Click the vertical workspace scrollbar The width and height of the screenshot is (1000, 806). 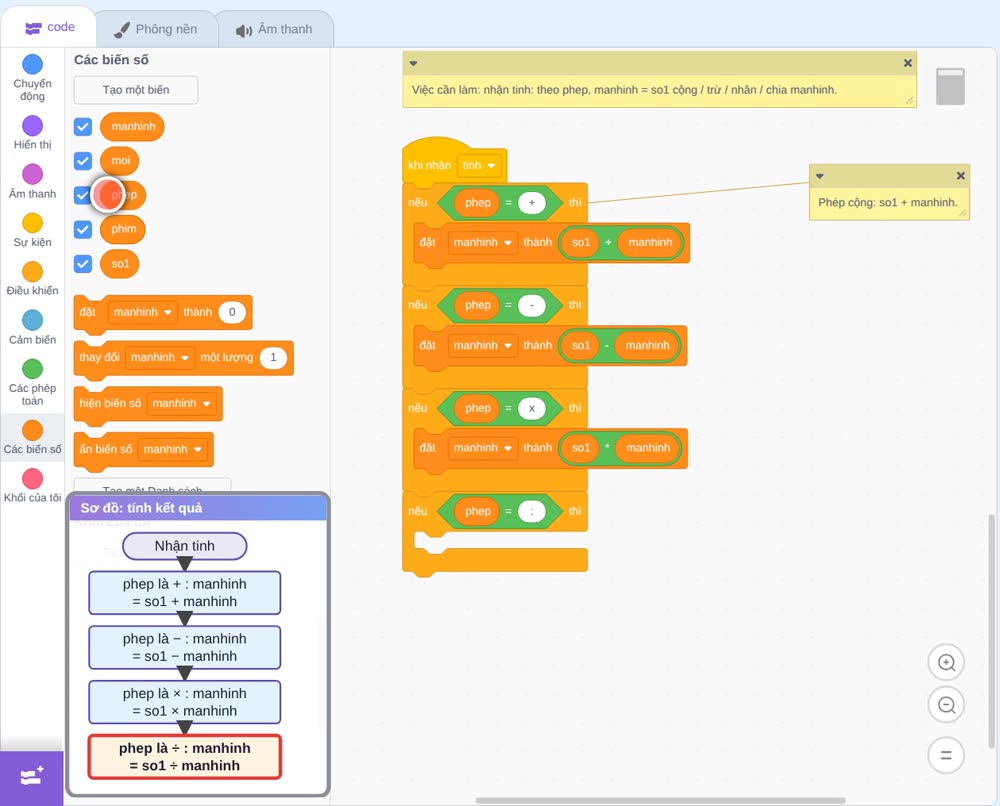(x=991, y=631)
